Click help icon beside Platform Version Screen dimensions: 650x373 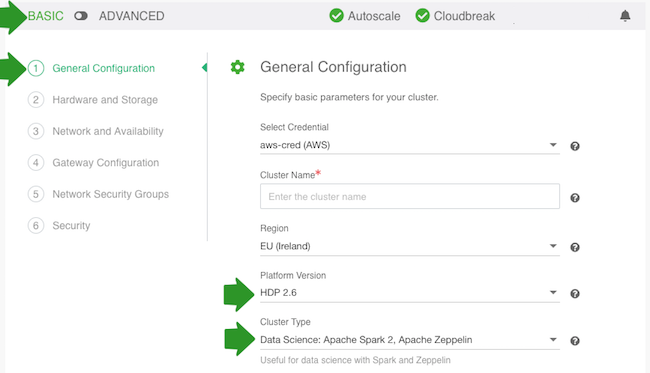click(575, 294)
